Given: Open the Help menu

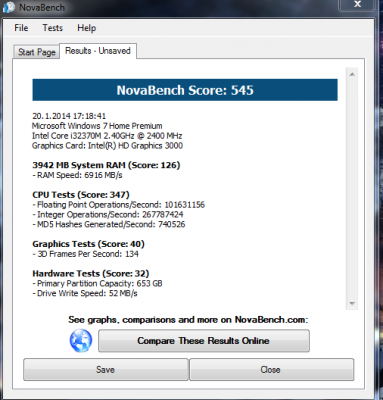Looking at the screenshot, I should pos(87,28).
